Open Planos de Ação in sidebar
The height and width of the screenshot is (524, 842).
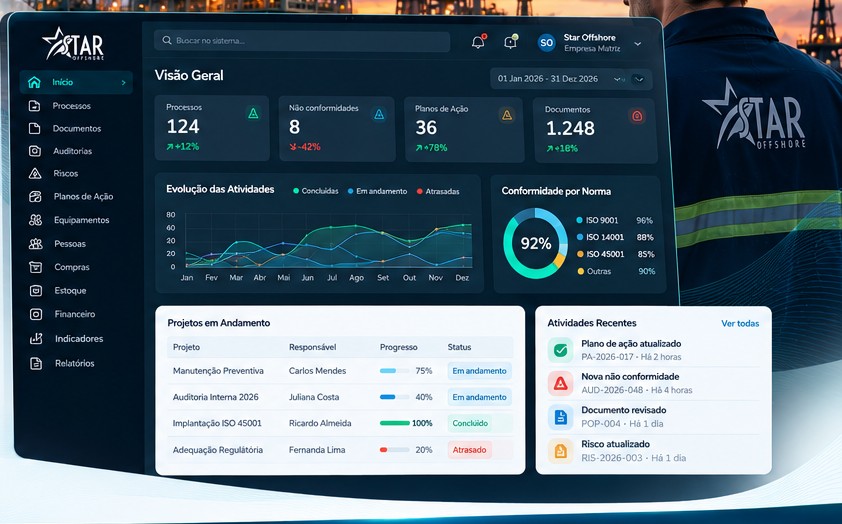click(x=83, y=196)
